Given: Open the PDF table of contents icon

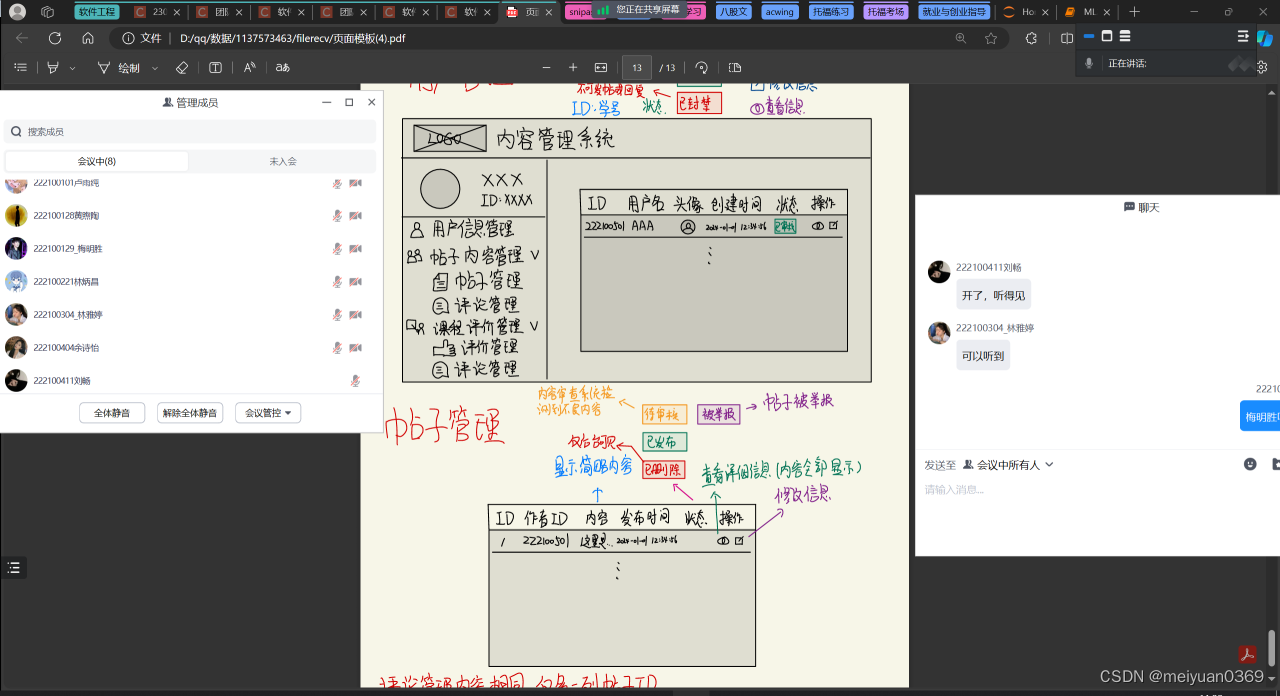Looking at the screenshot, I should coord(20,67).
